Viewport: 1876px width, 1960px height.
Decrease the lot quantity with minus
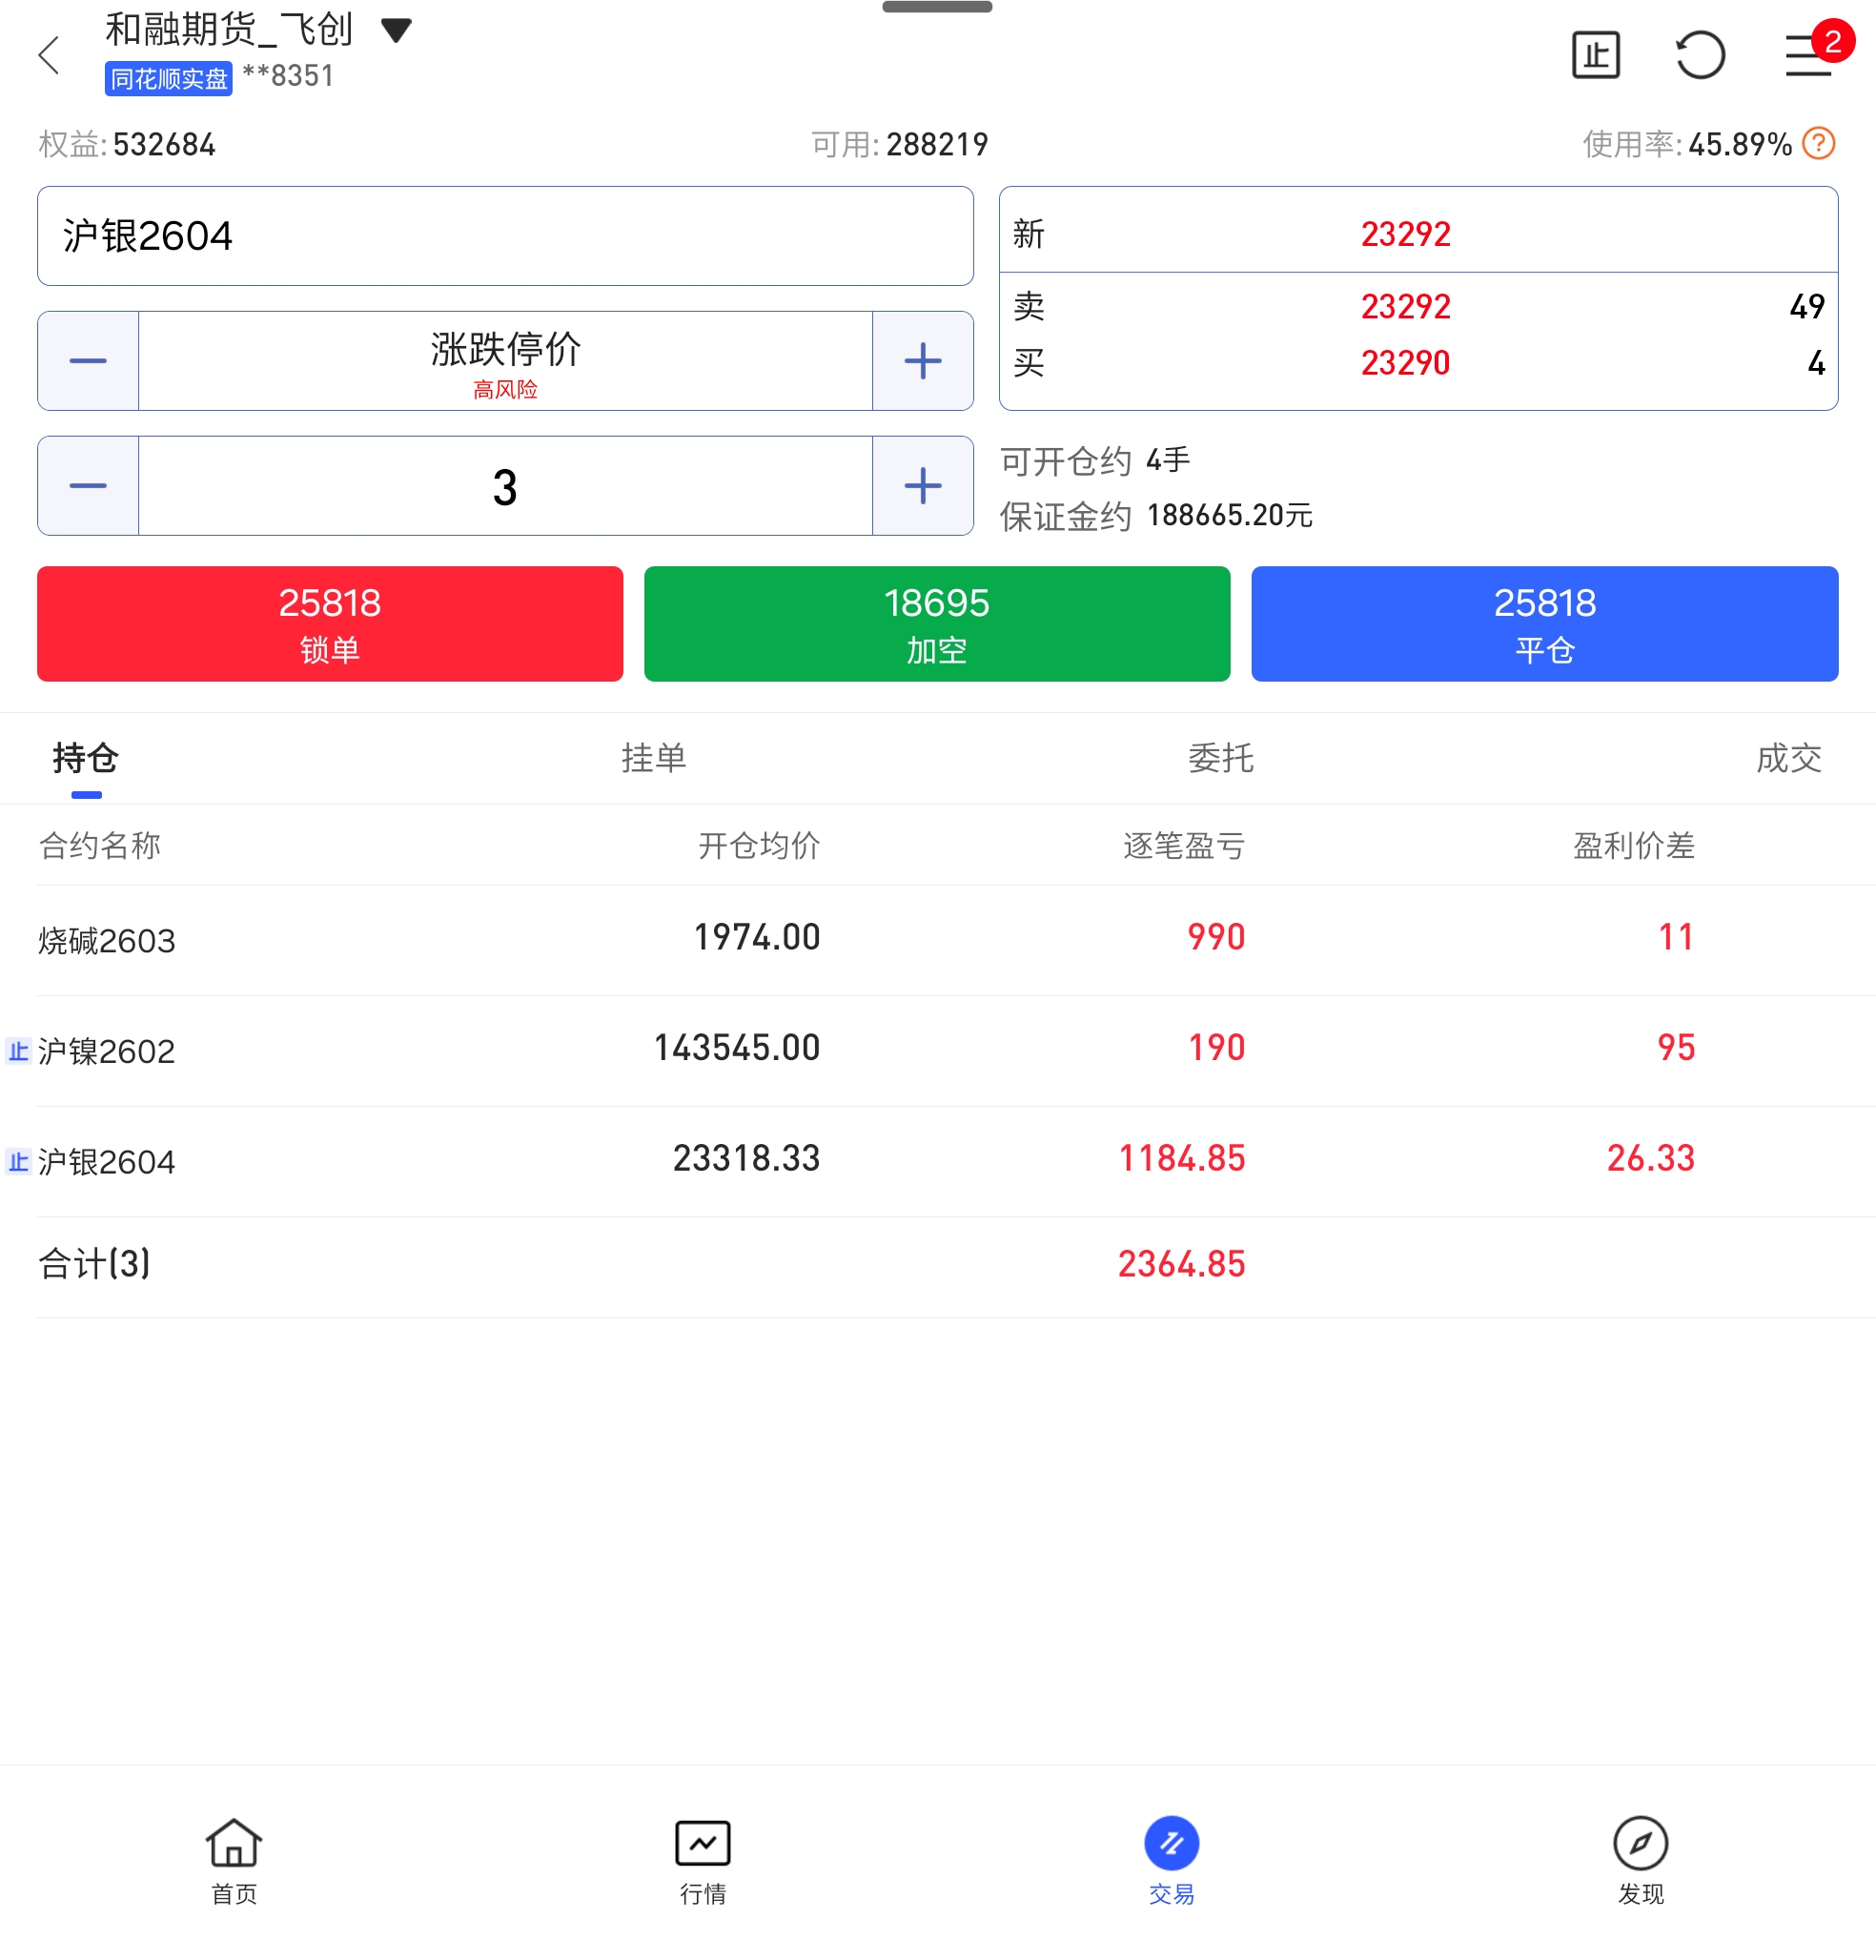[88, 486]
